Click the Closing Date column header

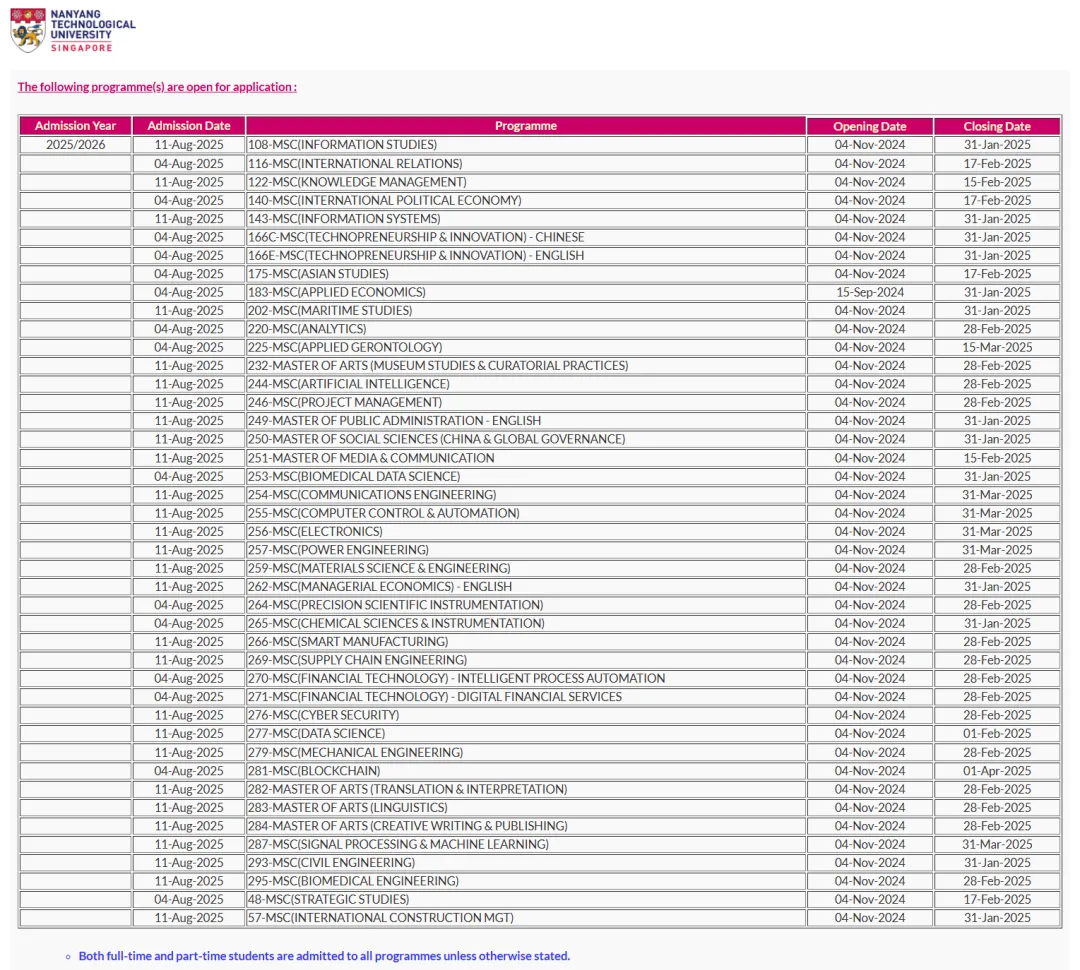click(x=996, y=127)
